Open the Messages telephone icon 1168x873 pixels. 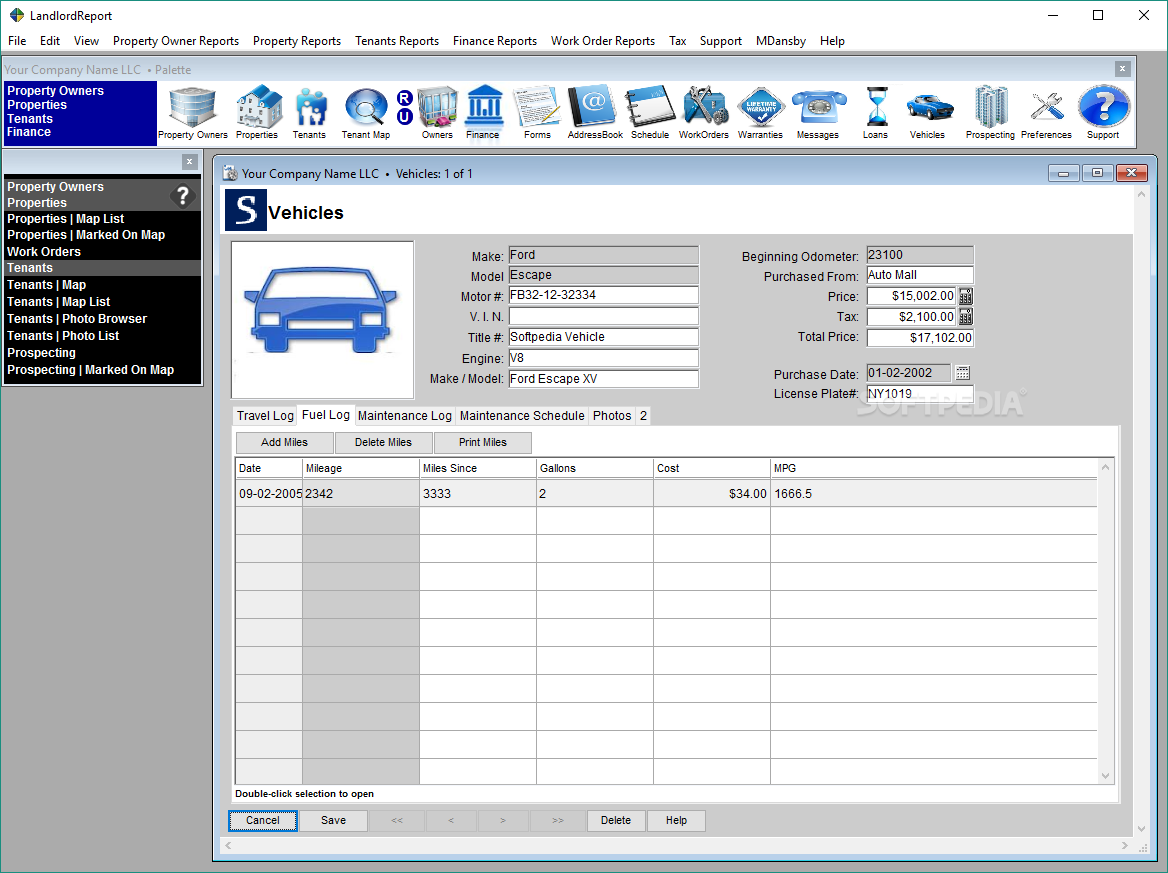pos(818,112)
